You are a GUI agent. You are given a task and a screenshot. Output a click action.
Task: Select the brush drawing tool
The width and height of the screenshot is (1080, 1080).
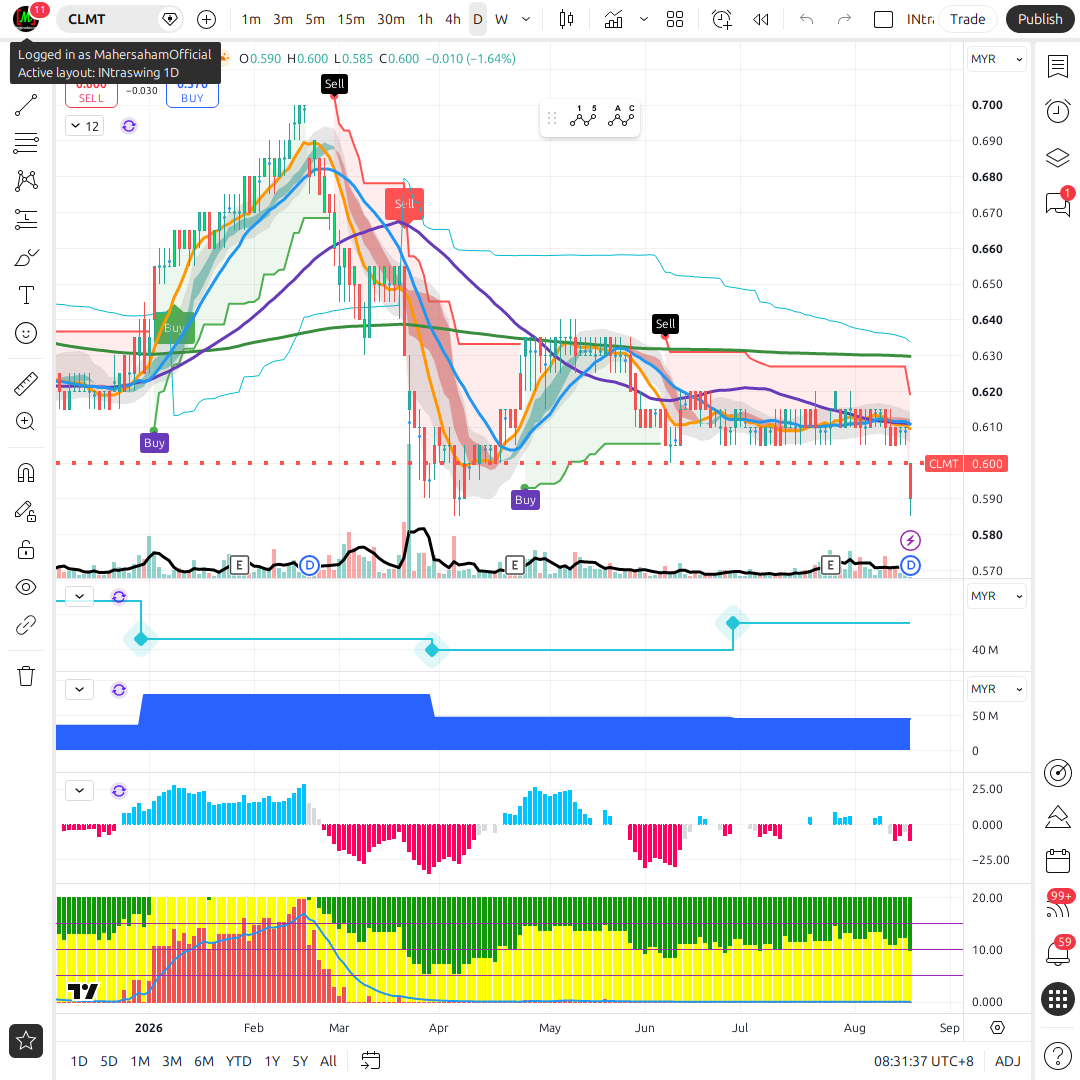click(x=26, y=258)
